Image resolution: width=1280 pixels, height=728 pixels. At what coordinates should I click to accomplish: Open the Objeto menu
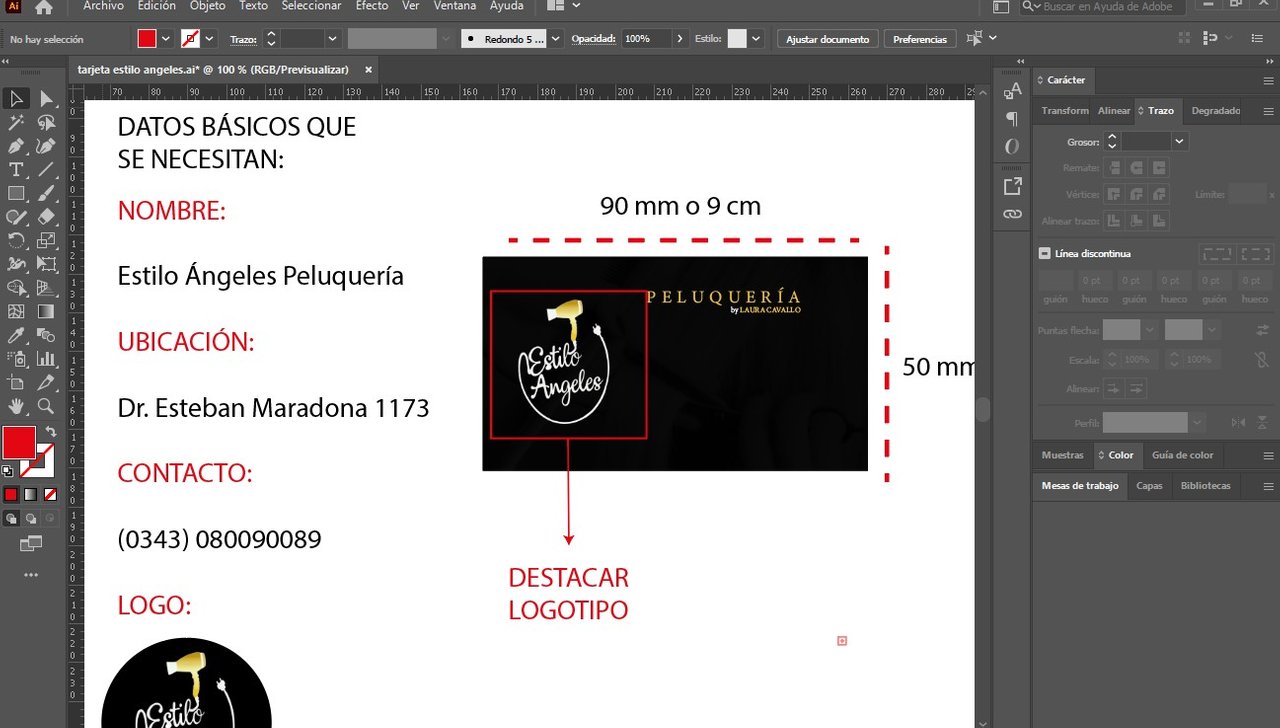(207, 6)
